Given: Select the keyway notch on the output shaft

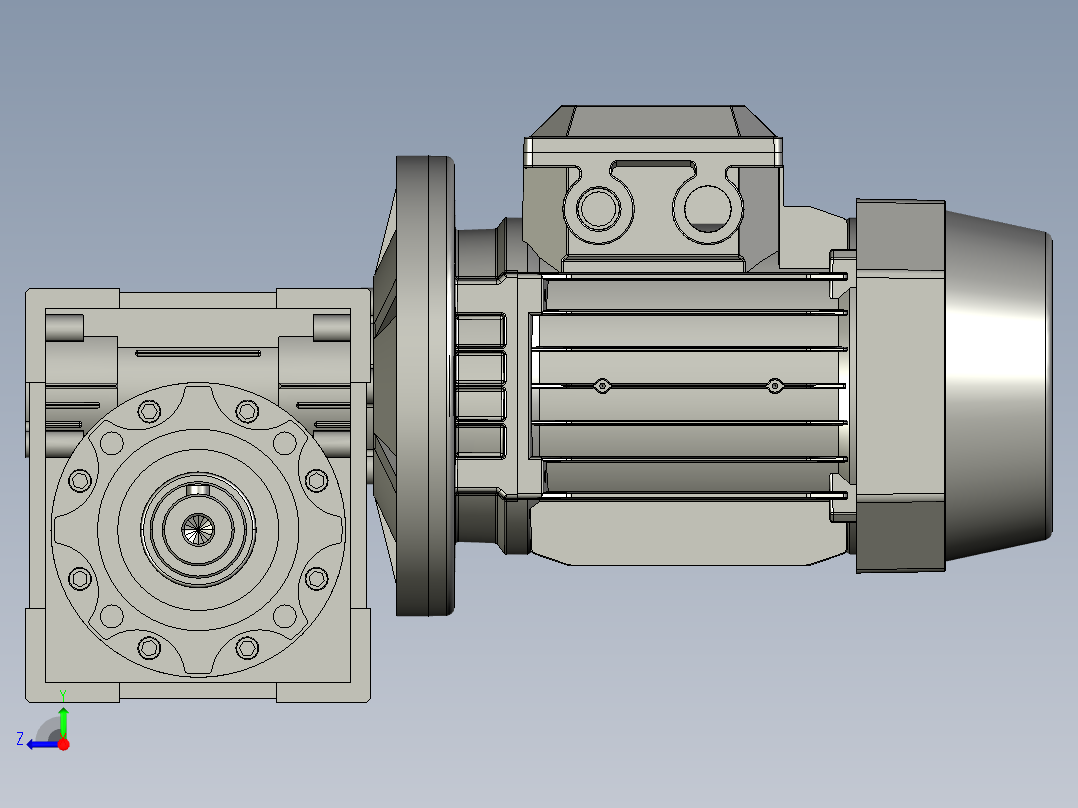Looking at the screenshot, I should (x=198, y=489).
